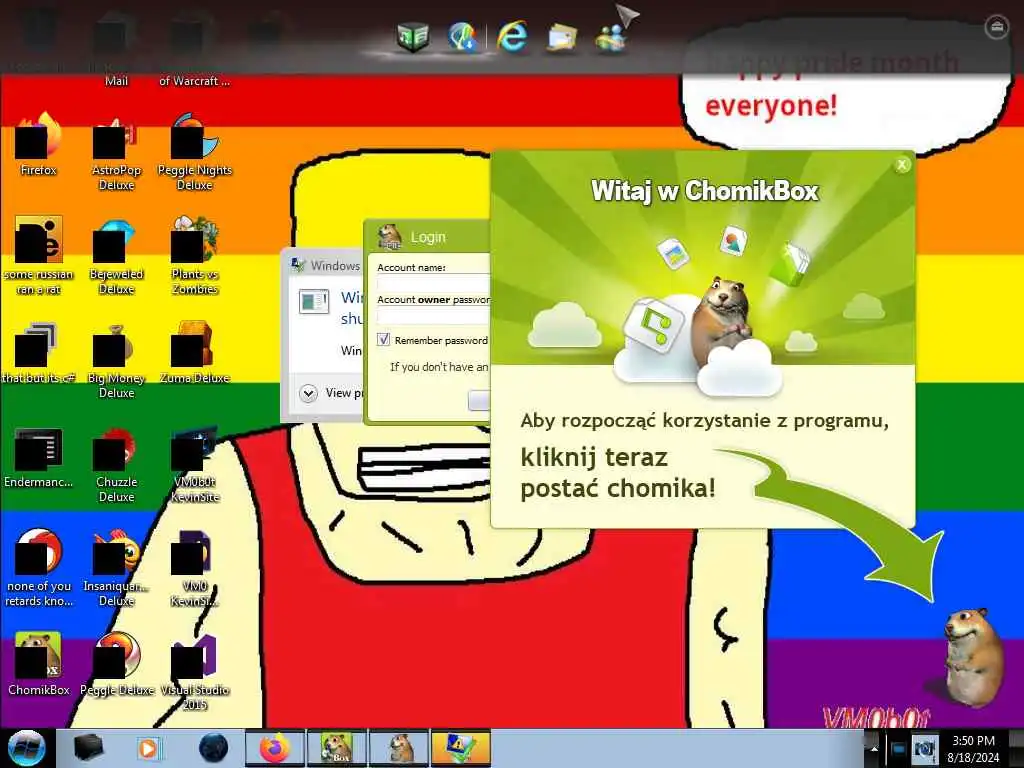
Task: Switch to hamster Login taskbar button
Action: pos(398,748)
